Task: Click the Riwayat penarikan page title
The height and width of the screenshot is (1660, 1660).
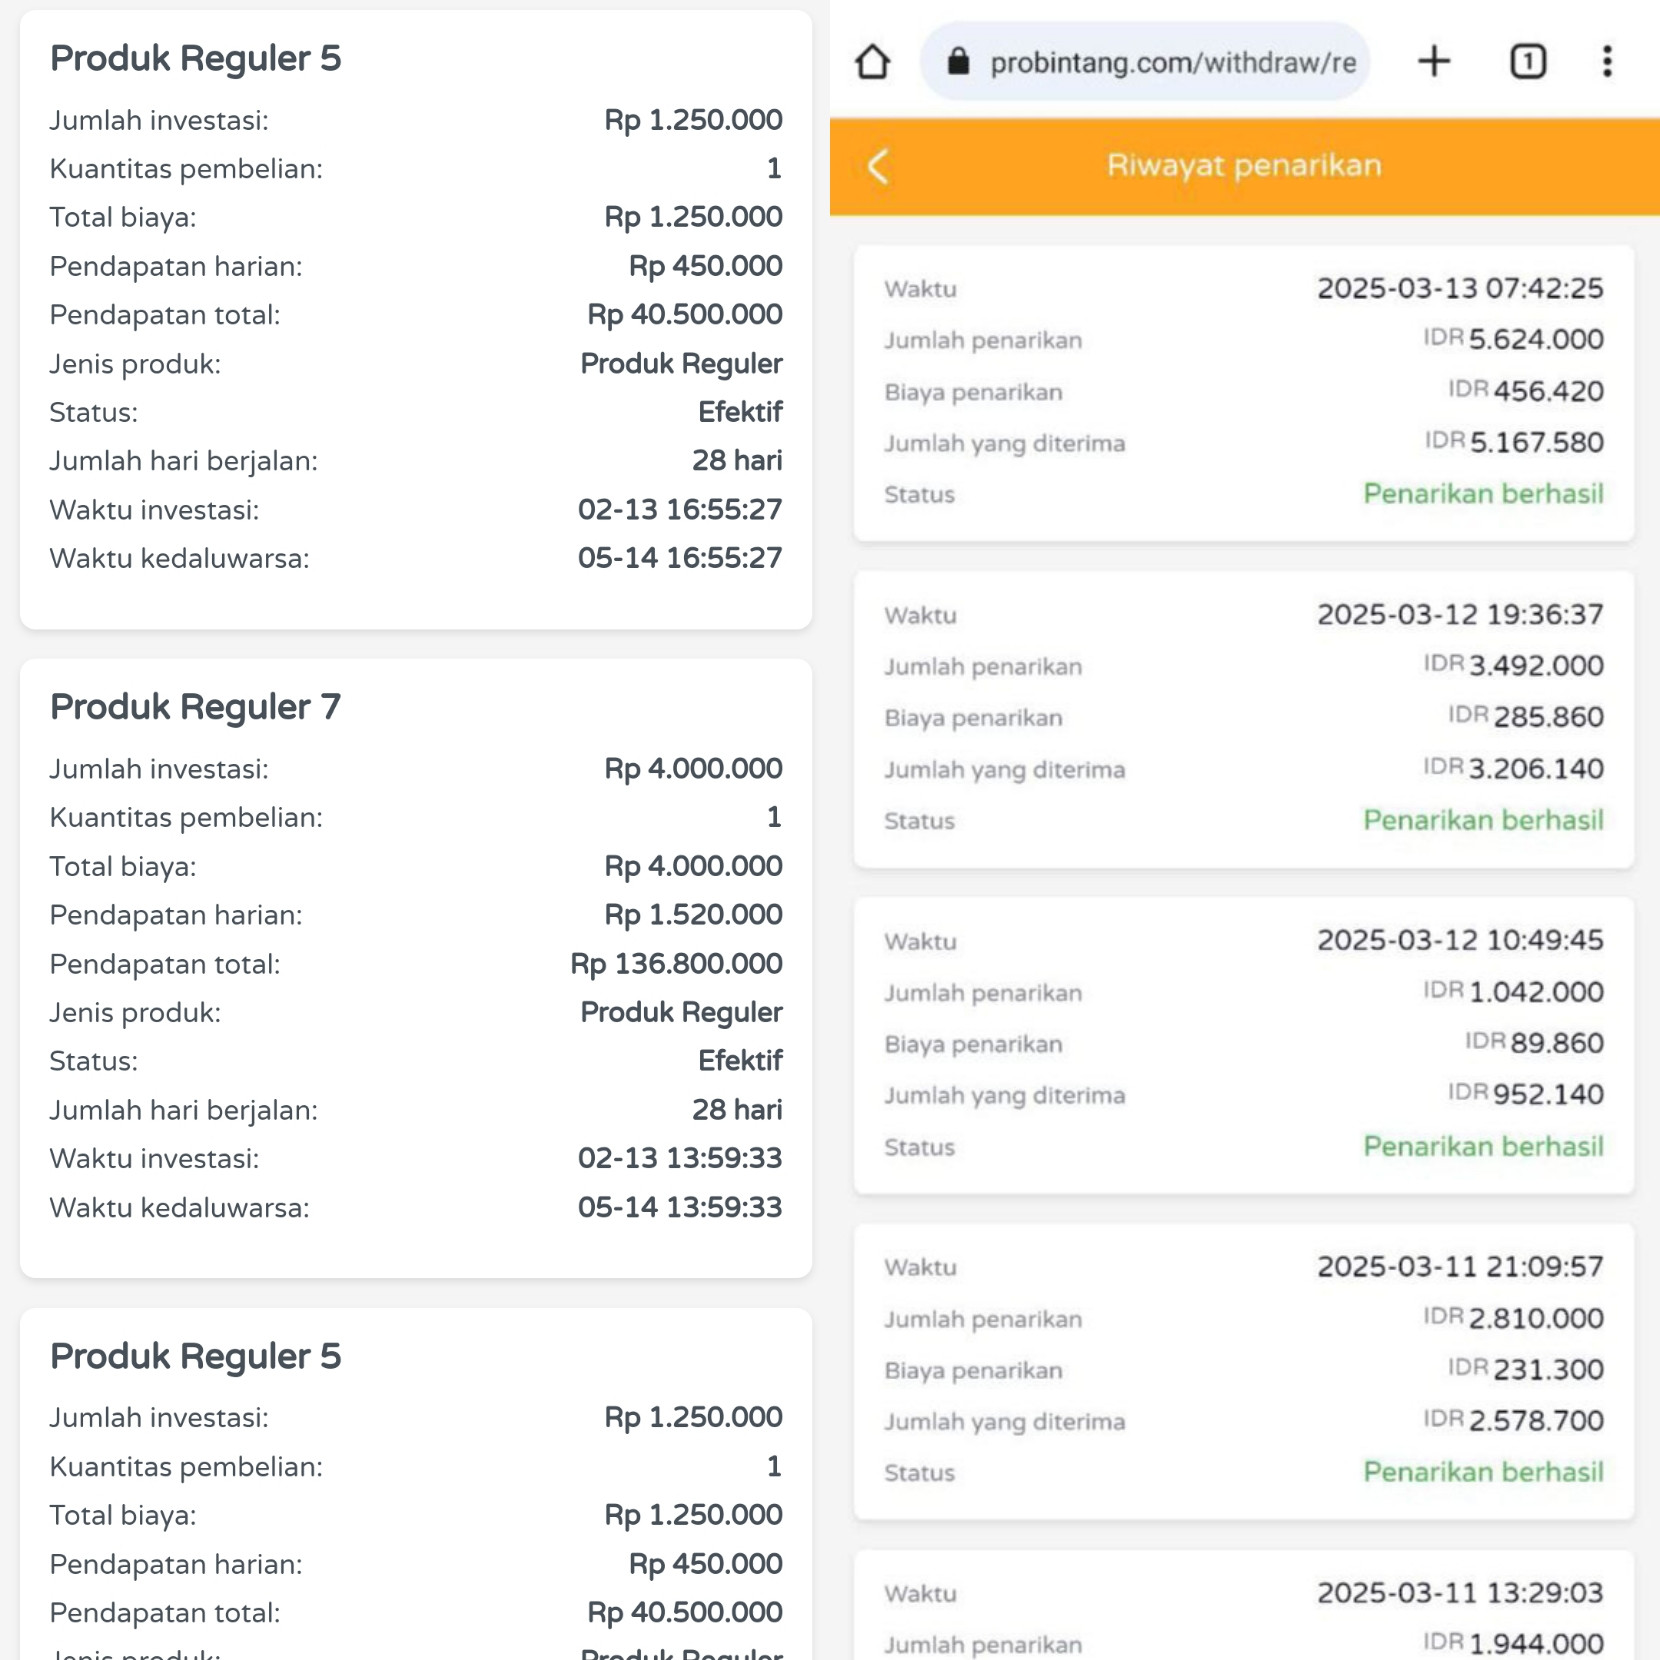Action: [x=1244, y=165]
